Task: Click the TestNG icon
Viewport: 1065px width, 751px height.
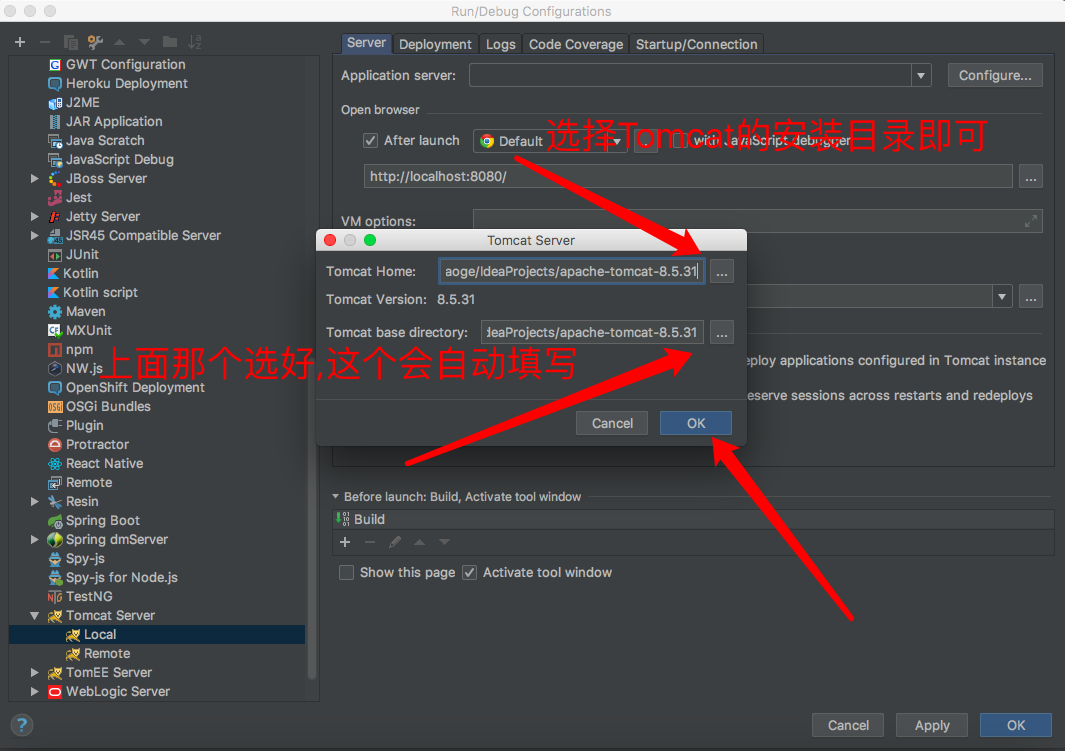Action: (x=55, y=597)
